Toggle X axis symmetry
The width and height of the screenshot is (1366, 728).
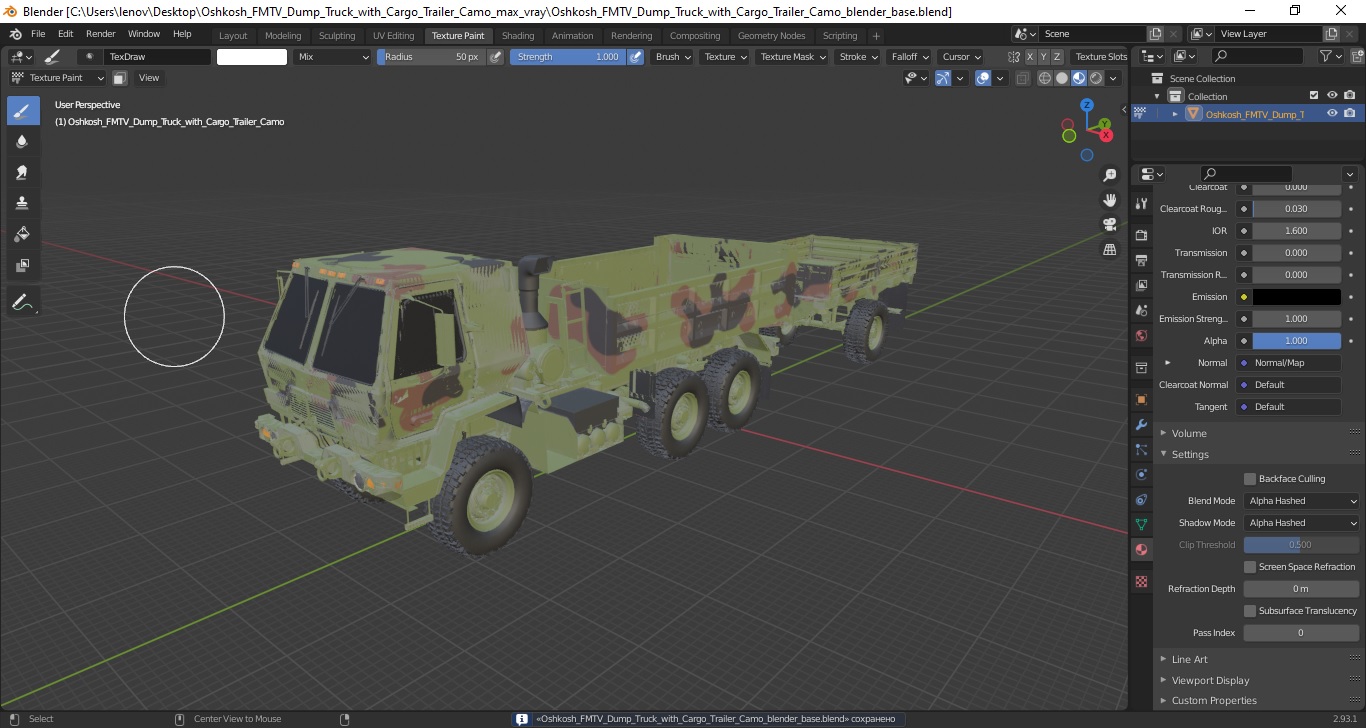pos(1030,57)
